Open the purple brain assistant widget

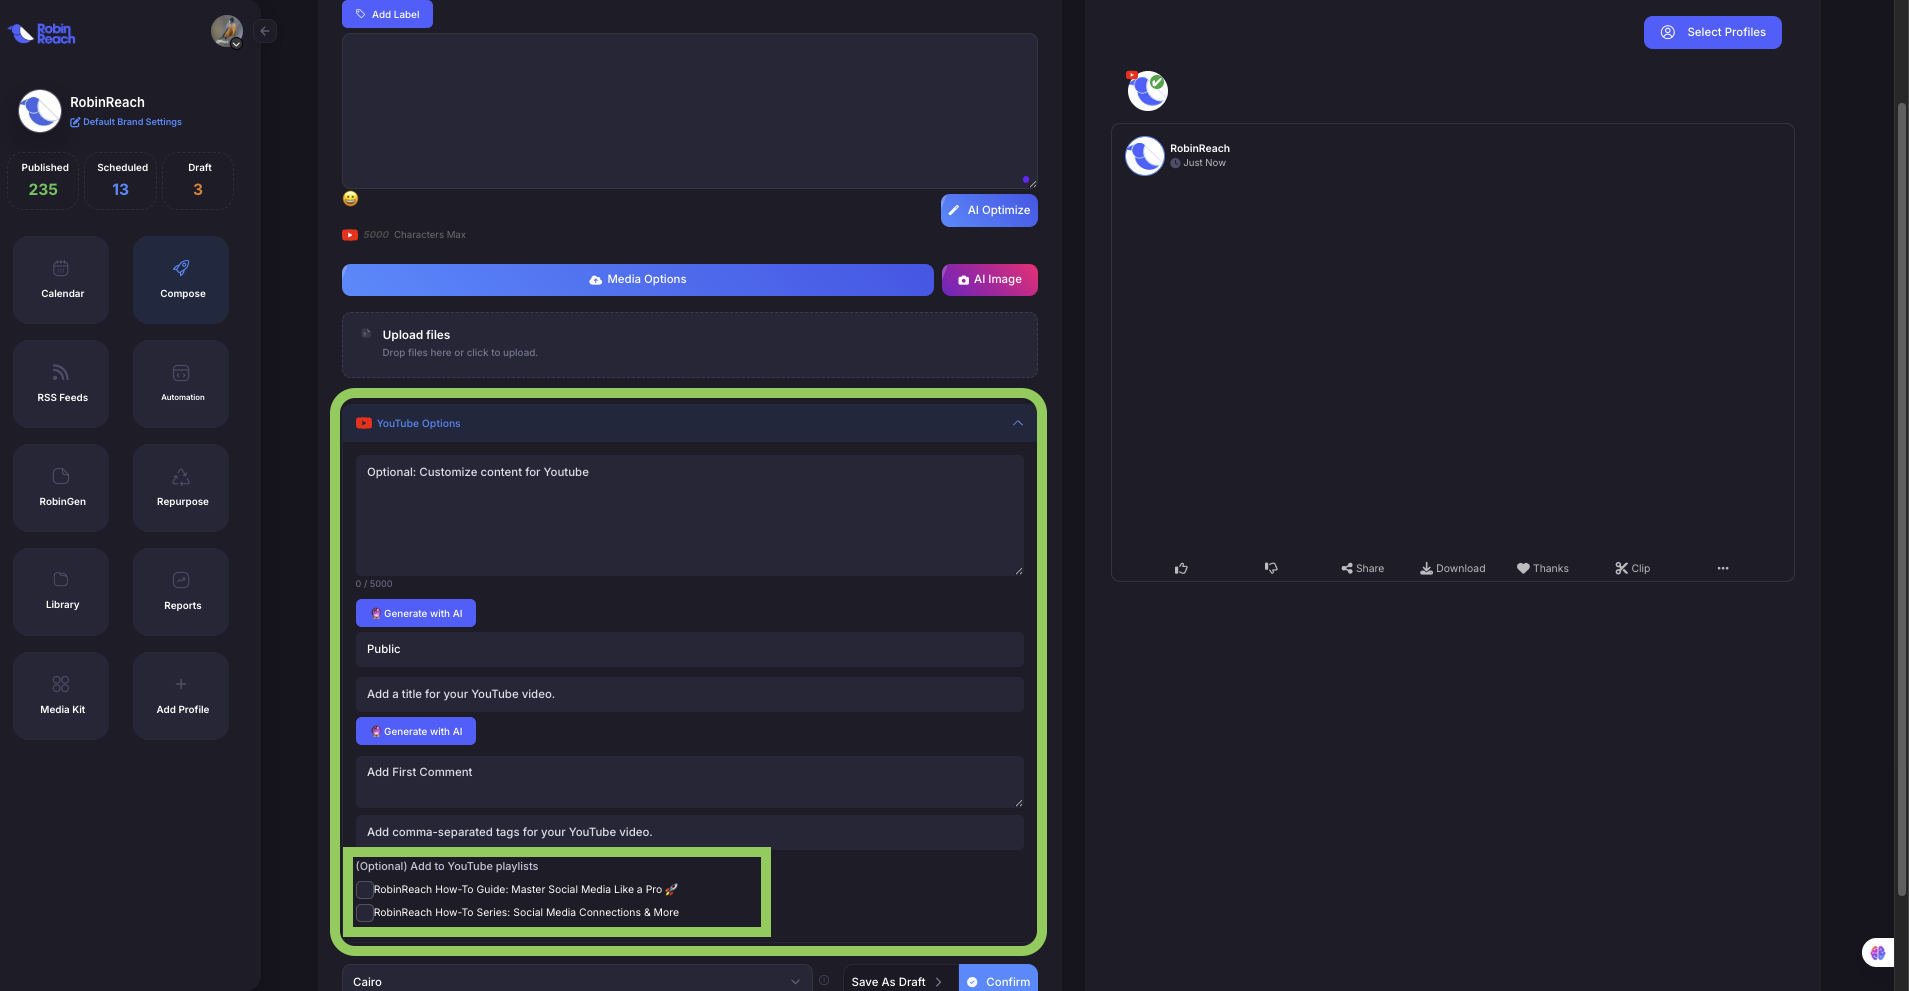[x=1877, y=953]
